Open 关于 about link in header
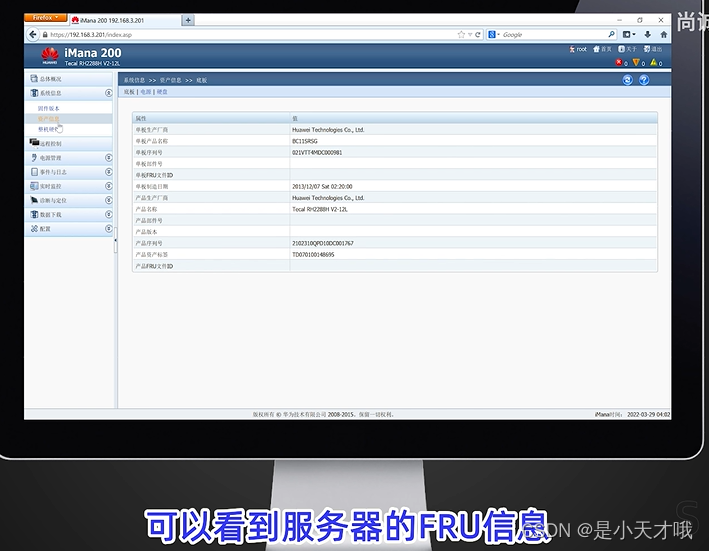This screenshot has height=551, width=709. click(x=627, y=49)
